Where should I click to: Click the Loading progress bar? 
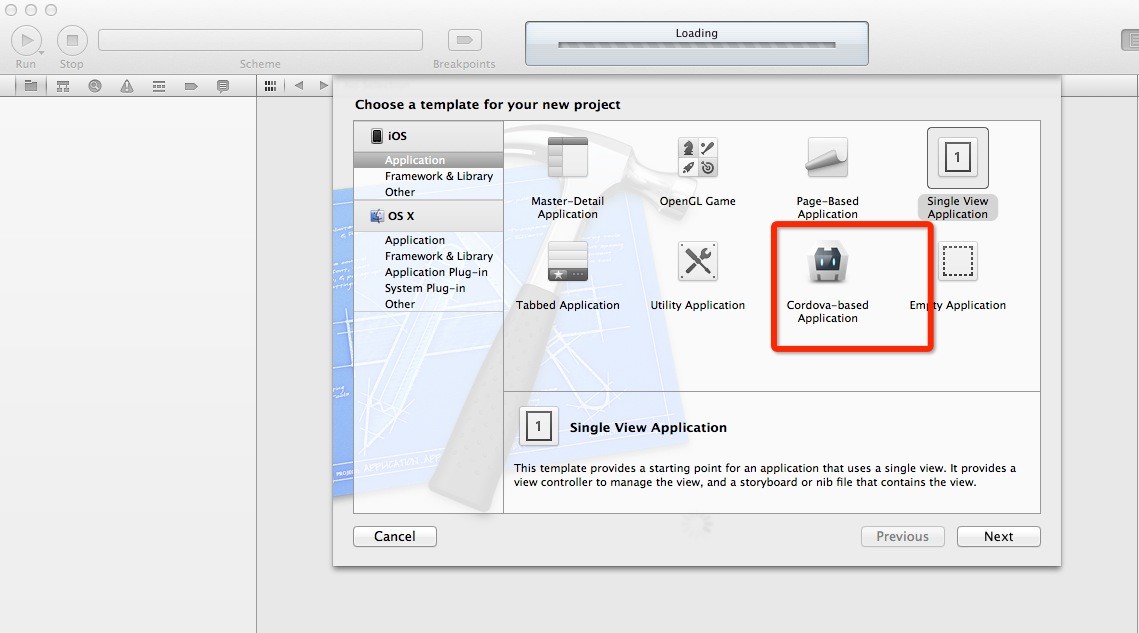[697, 45]
